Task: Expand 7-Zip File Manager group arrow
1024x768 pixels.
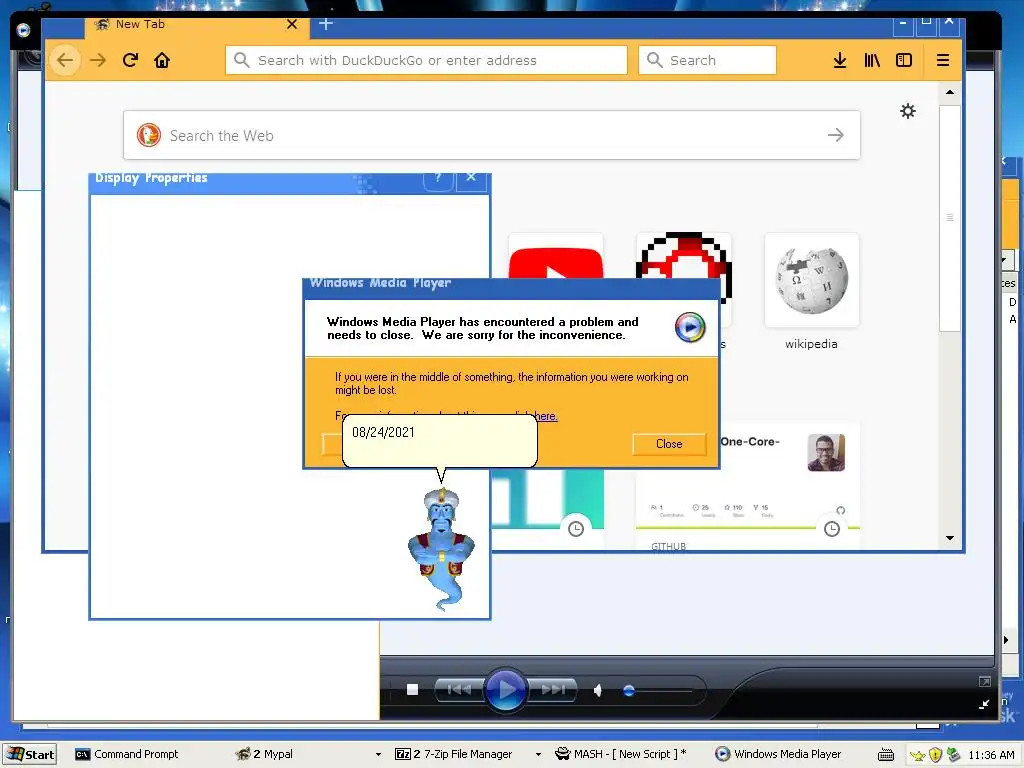Action: pos(538,754)
